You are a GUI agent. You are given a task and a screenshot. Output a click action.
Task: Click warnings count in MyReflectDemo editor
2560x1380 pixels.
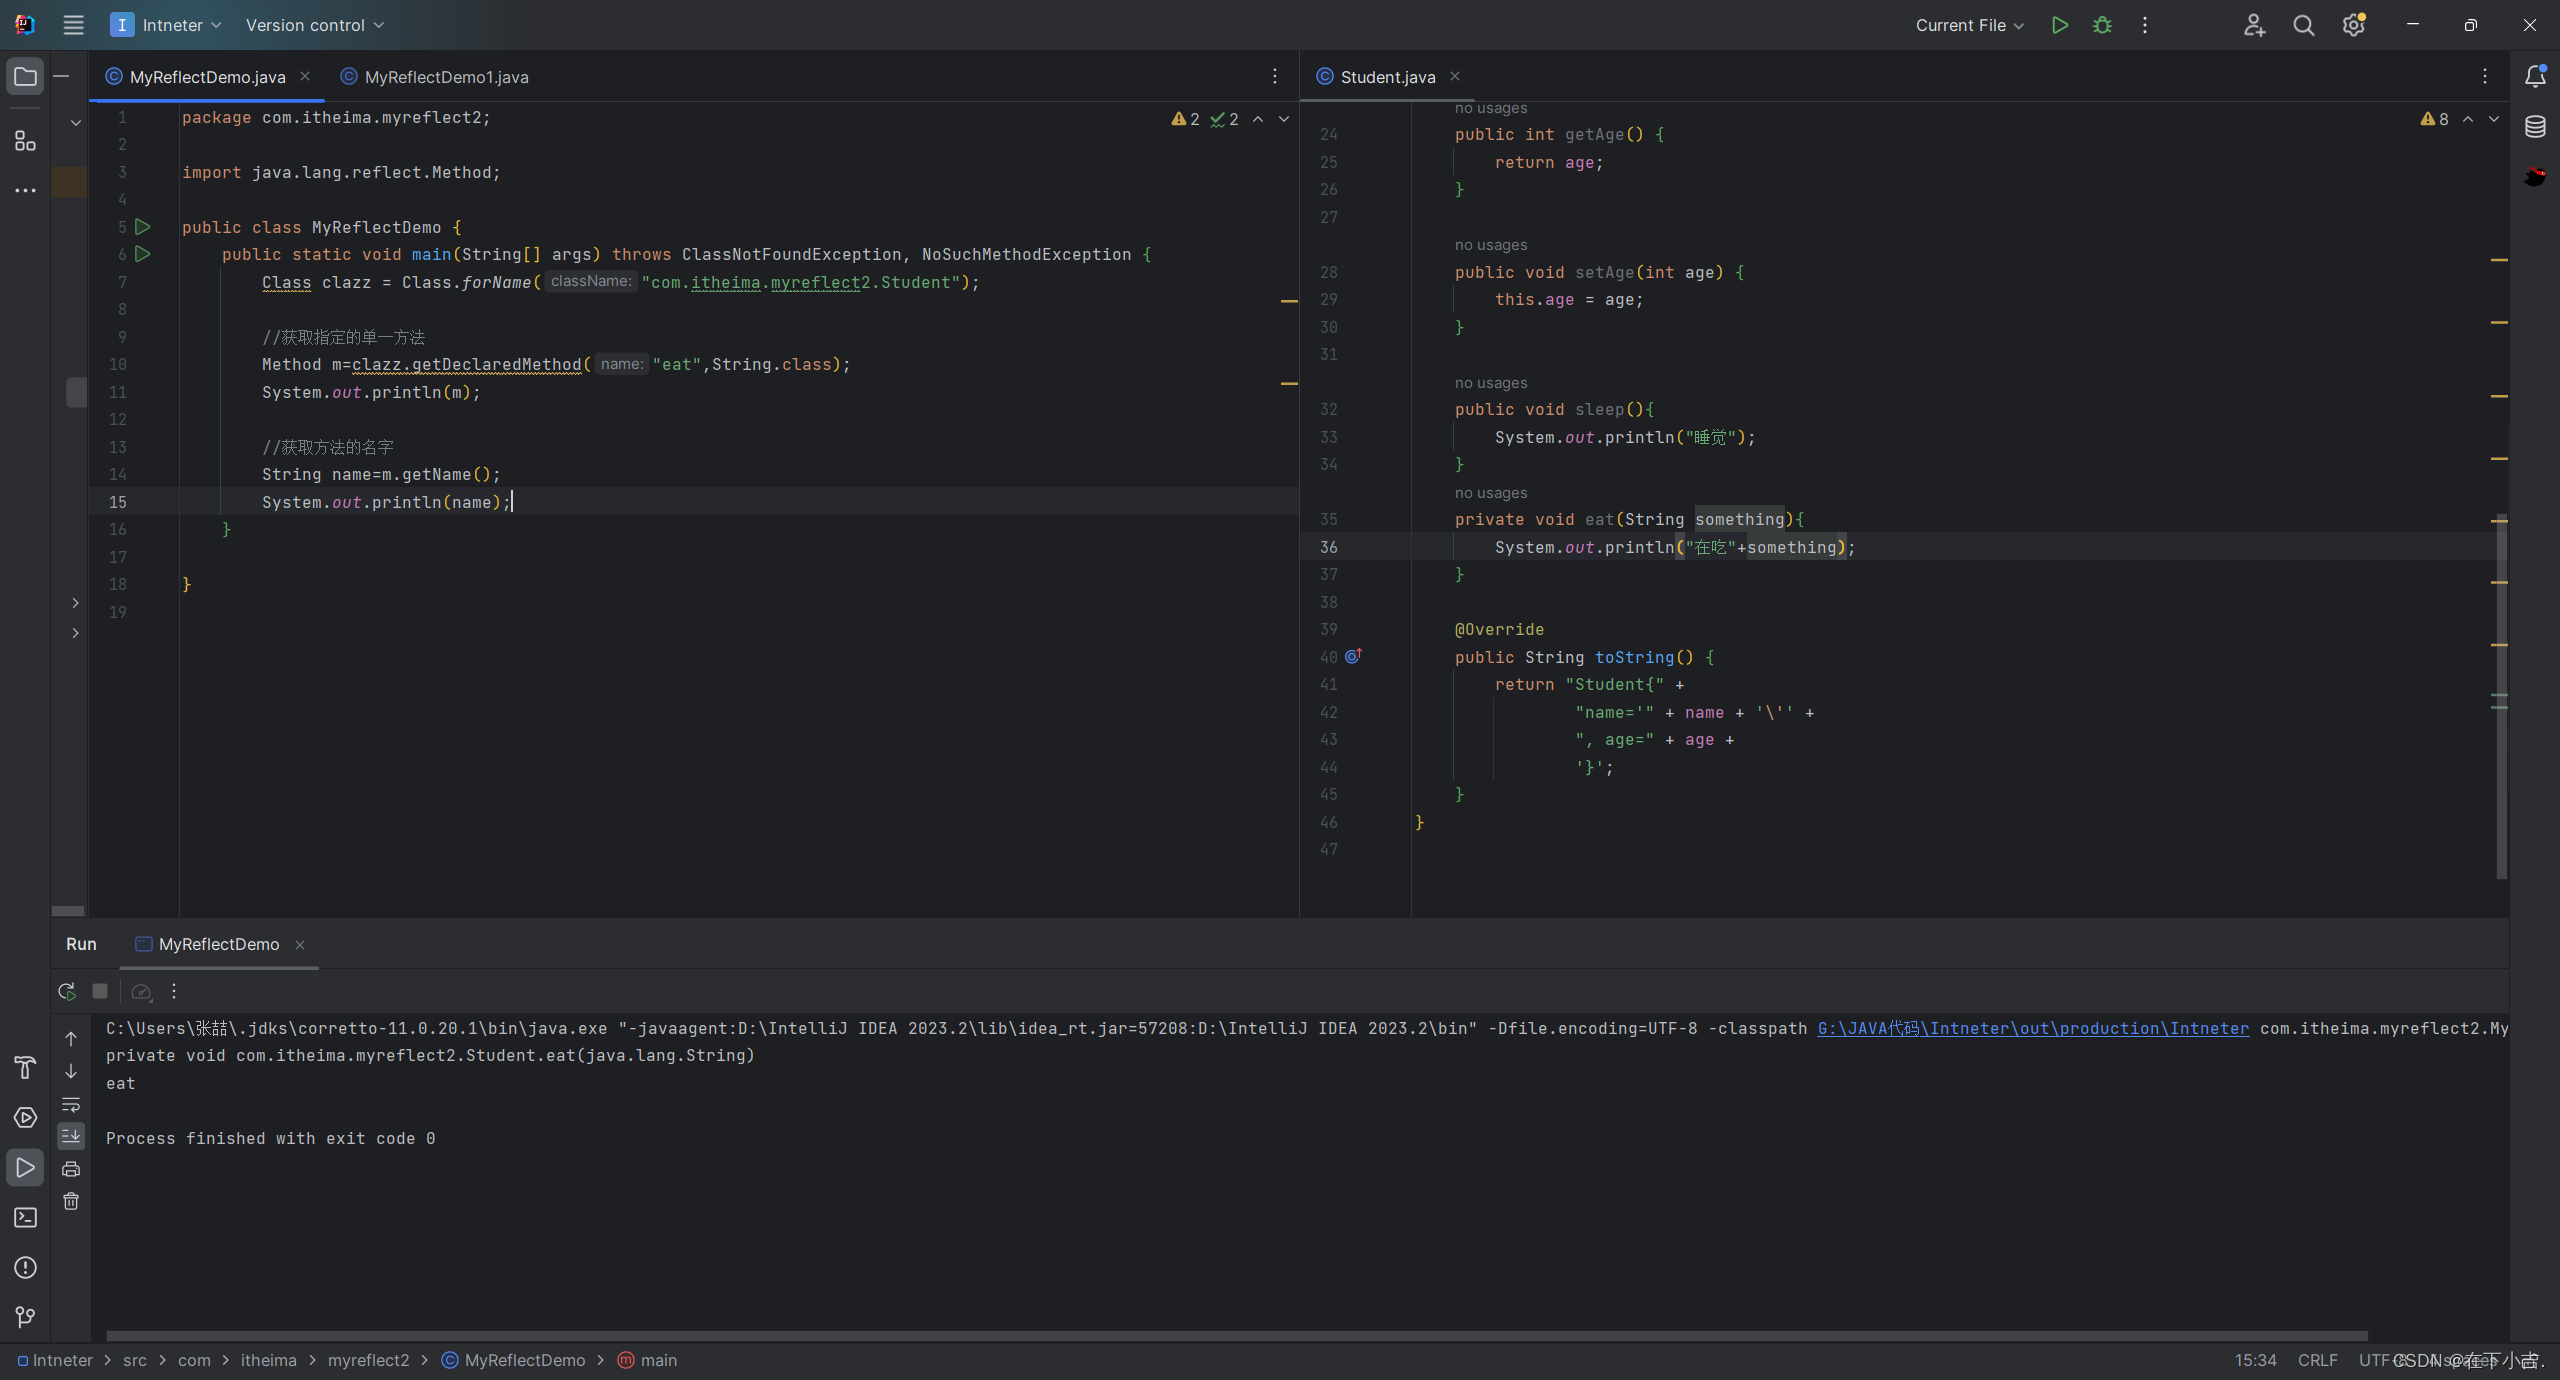point(1185,119)
